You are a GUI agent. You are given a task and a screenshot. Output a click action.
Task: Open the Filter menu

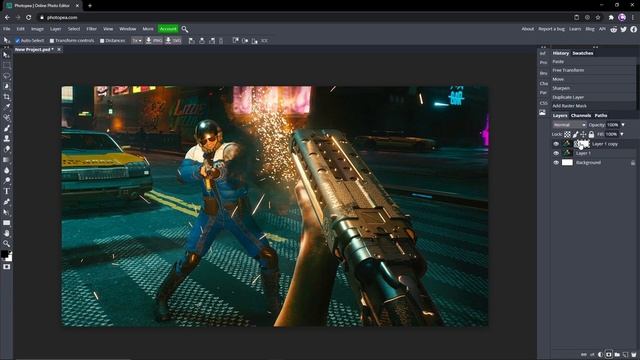[91, 29]
